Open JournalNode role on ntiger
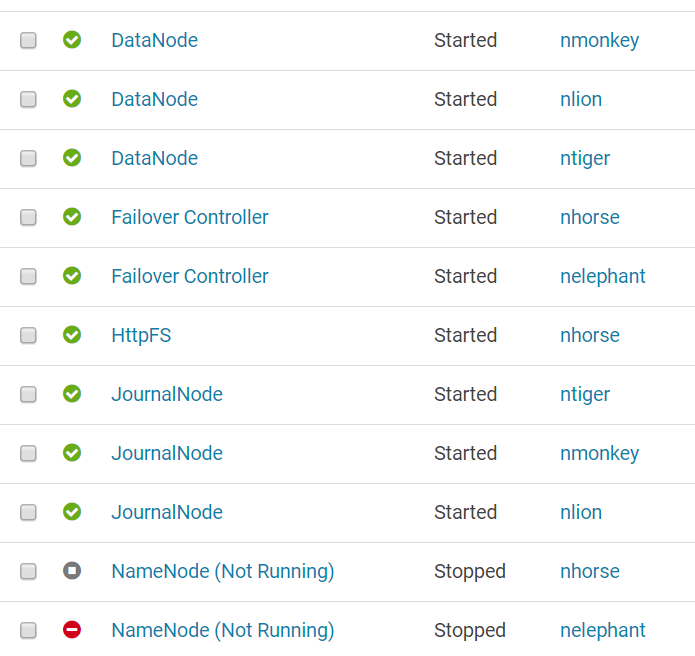This screenshot has width=695, height=656. (166, 394)
